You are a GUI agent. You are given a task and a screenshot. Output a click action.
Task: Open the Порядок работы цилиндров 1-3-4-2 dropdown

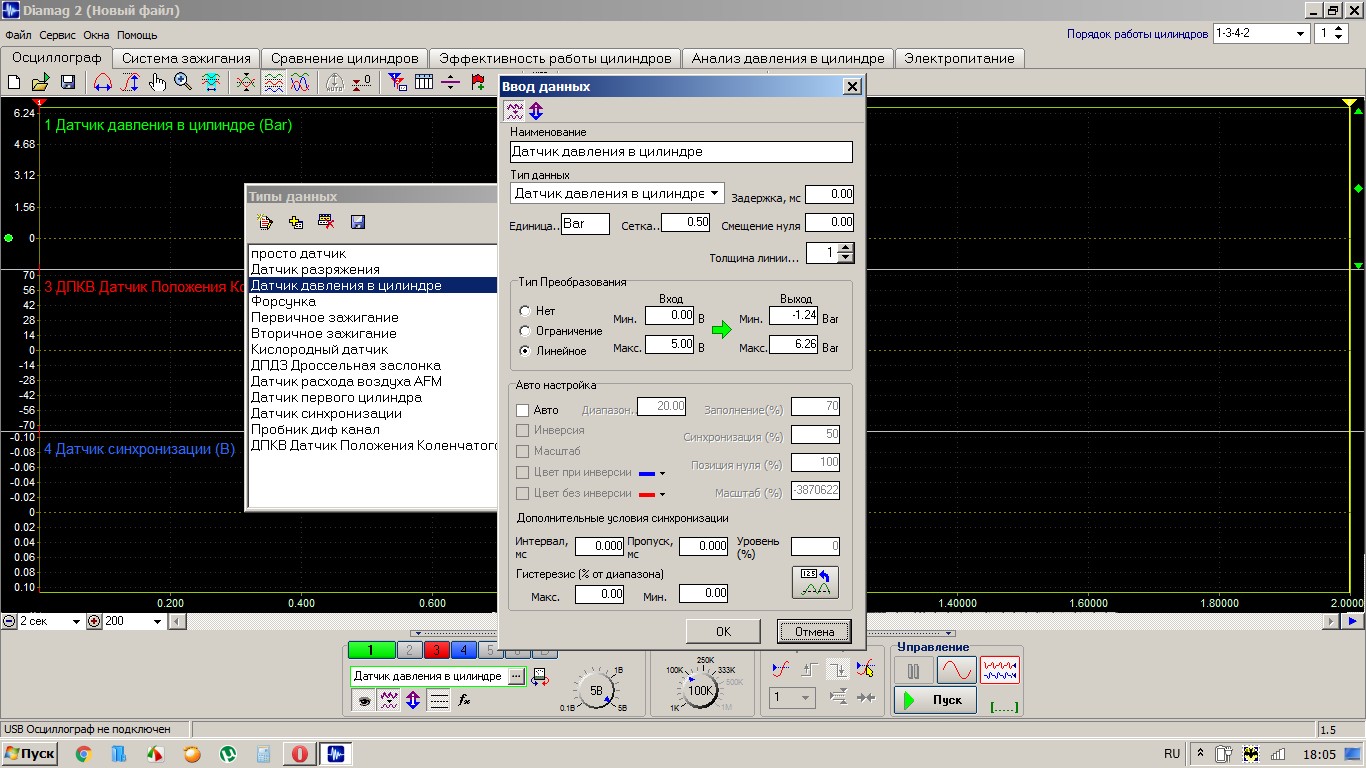[x=1301, y=33]
